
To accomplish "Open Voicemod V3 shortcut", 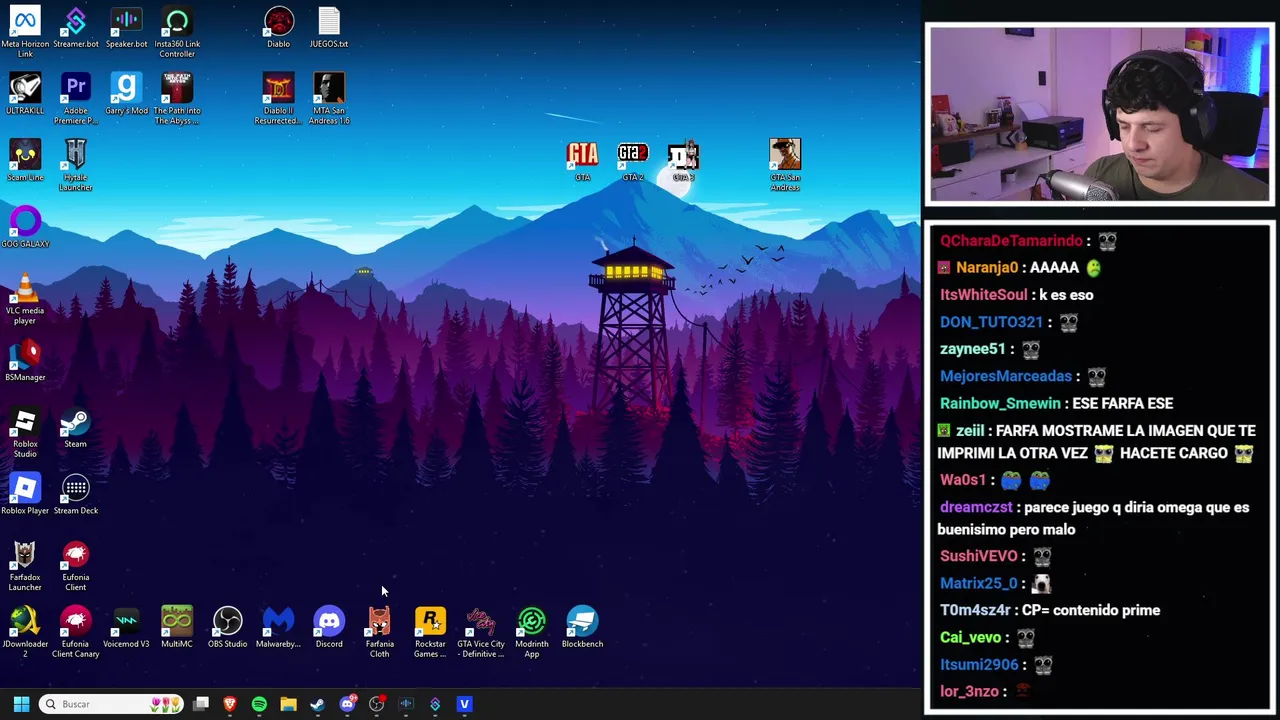I will tap(126, 627).
